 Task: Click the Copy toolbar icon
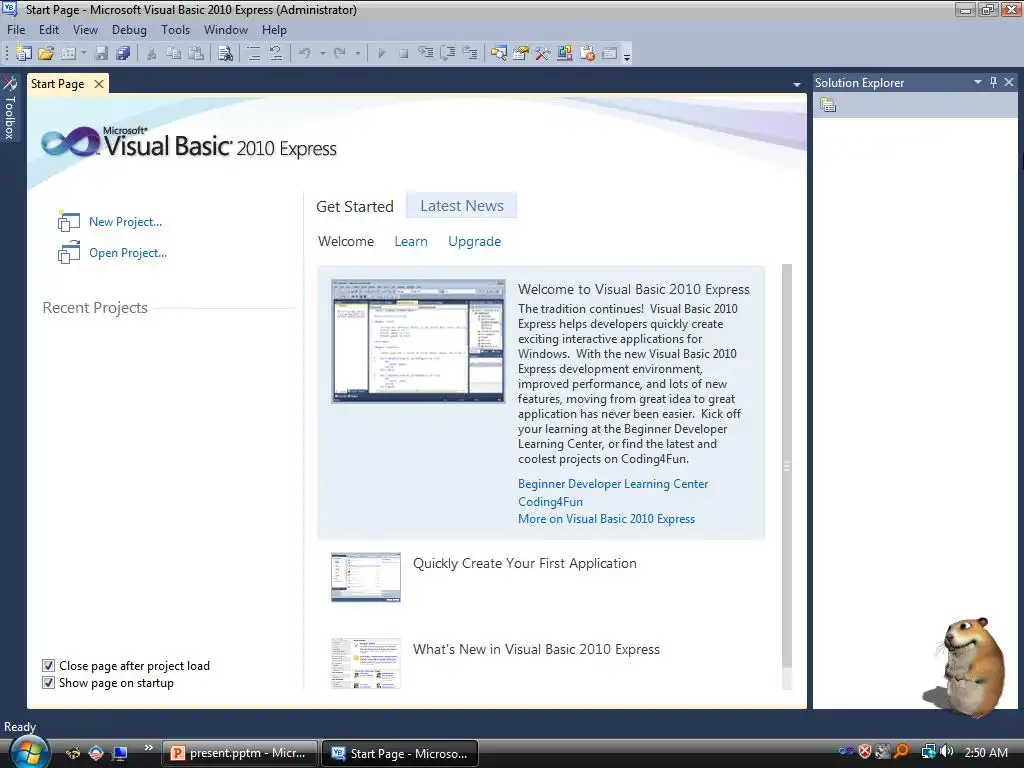point(174,54)
